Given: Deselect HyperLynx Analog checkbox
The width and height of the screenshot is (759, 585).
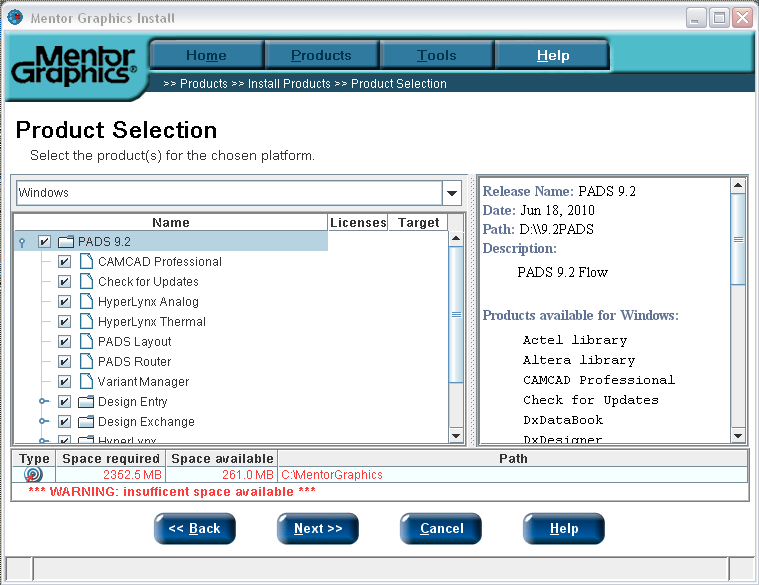Looking at the screenshot, I should pyautogui.click(x=64, y=302).
